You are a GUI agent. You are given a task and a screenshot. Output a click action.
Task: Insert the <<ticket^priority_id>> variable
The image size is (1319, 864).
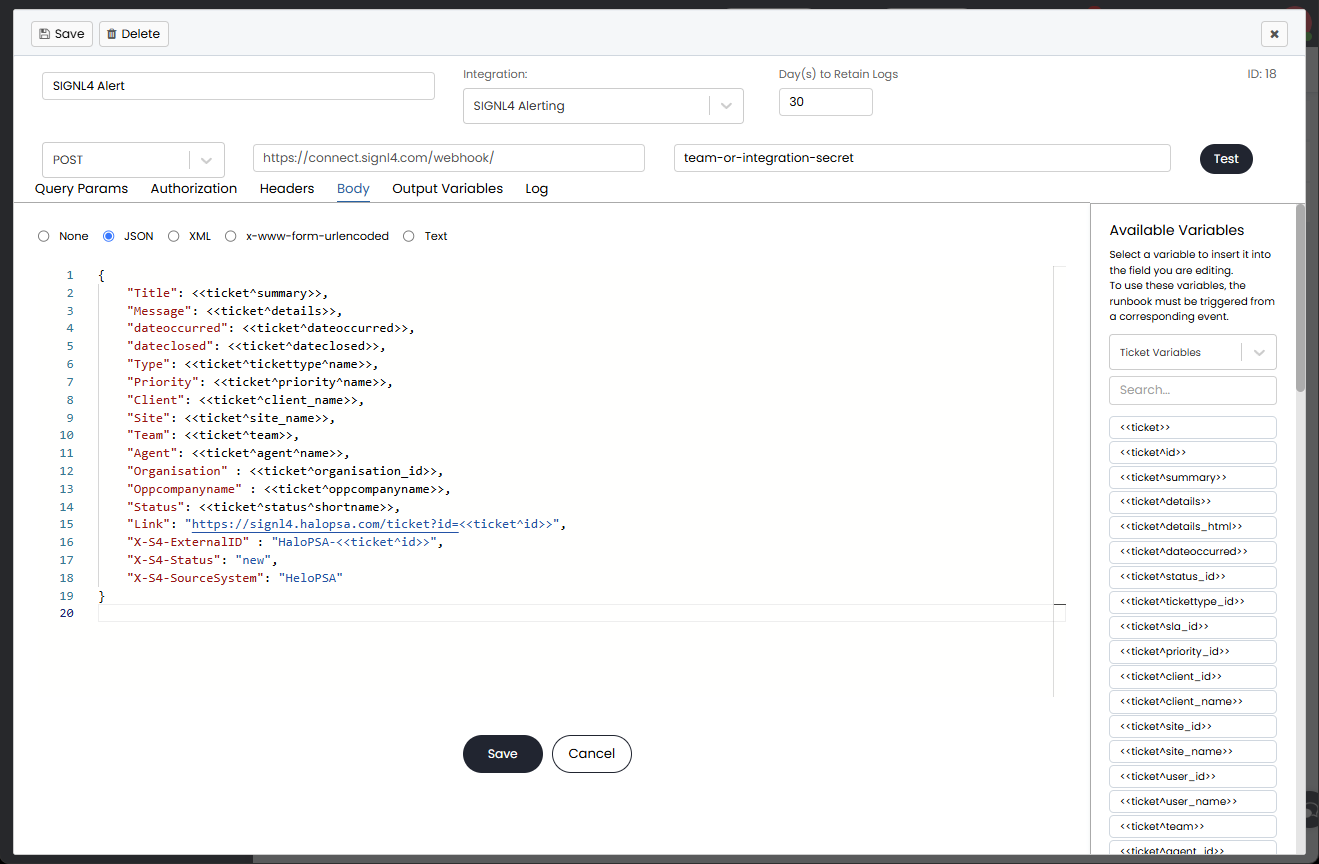[1193, 652]
